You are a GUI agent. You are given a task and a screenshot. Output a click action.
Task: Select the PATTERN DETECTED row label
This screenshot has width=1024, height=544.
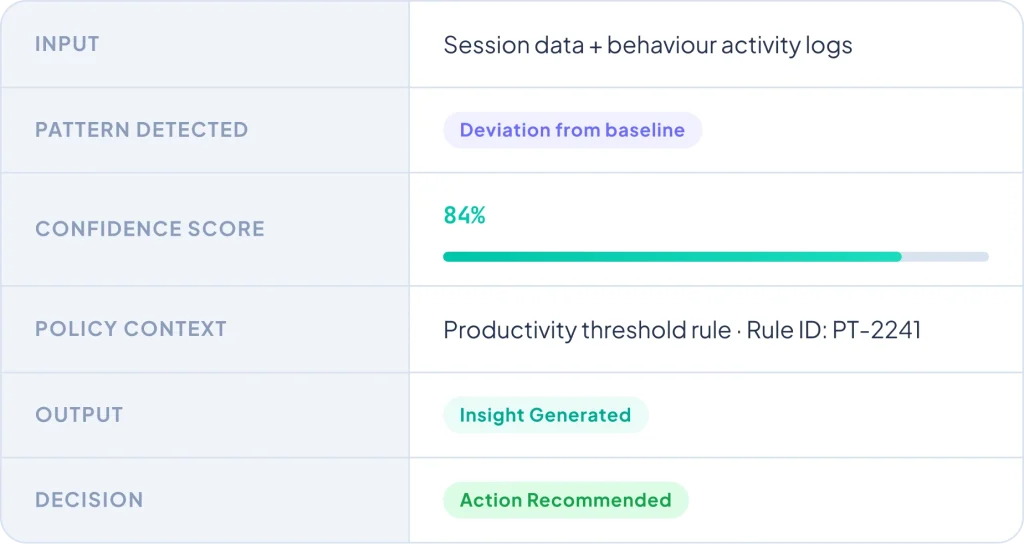click(x=141, y=130)
